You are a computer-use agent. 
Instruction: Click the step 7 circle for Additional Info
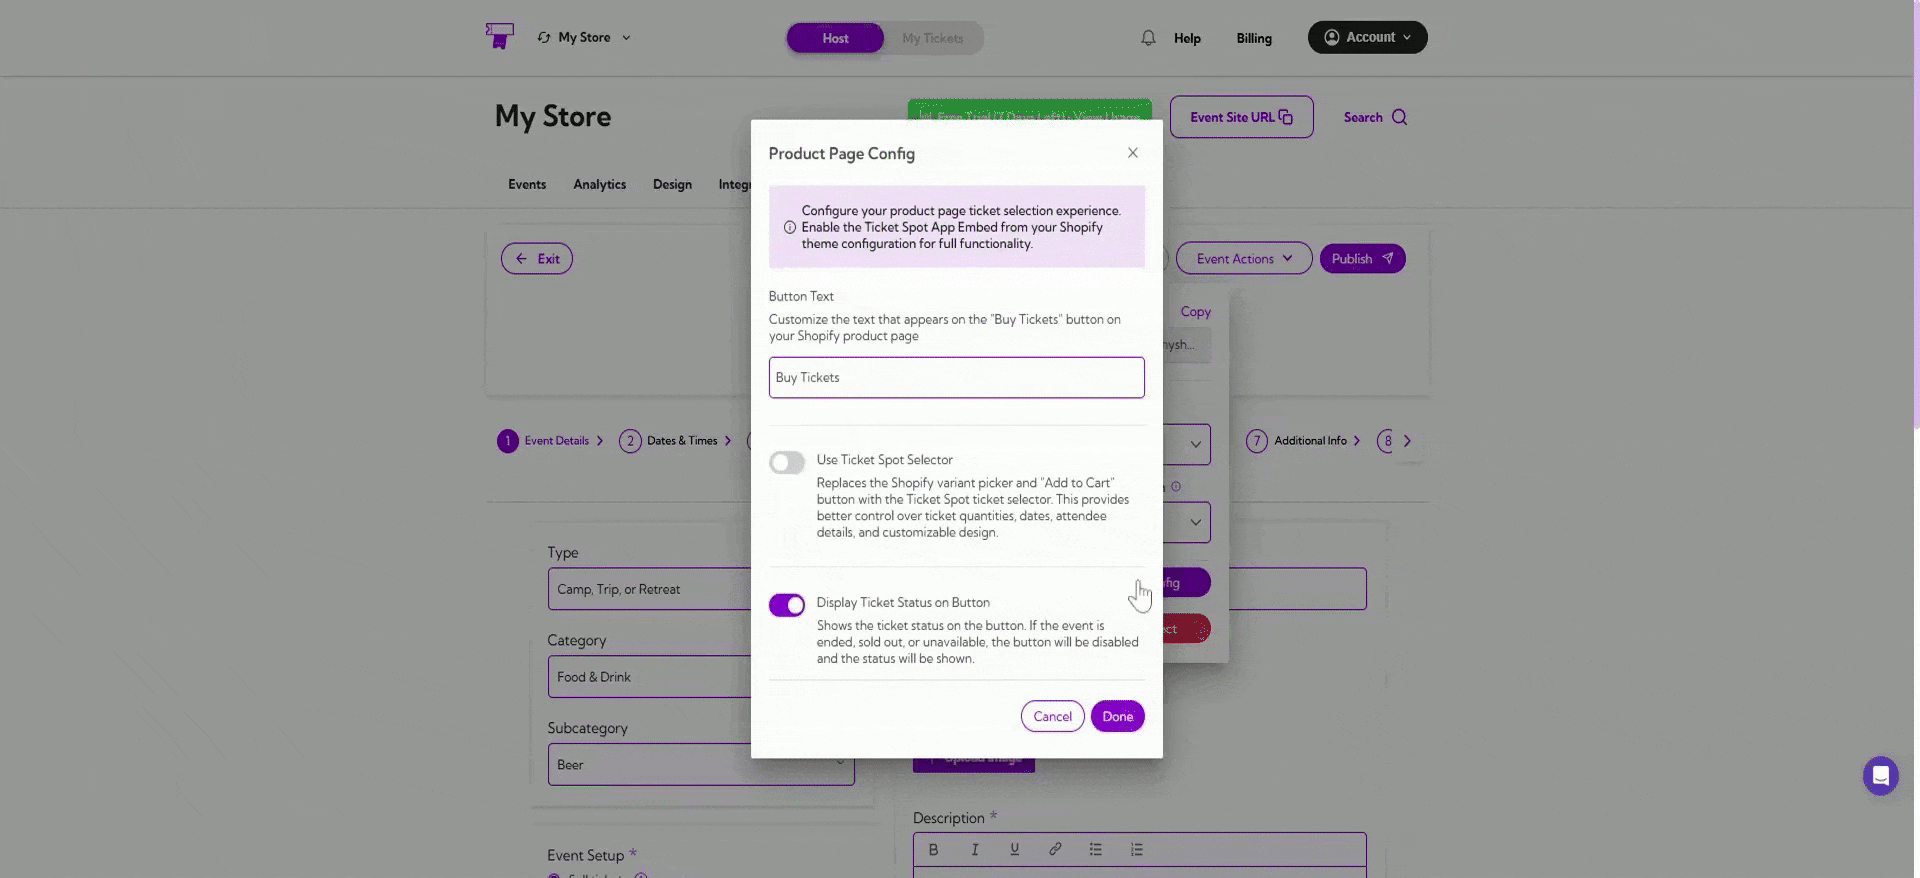(1257, 441)
